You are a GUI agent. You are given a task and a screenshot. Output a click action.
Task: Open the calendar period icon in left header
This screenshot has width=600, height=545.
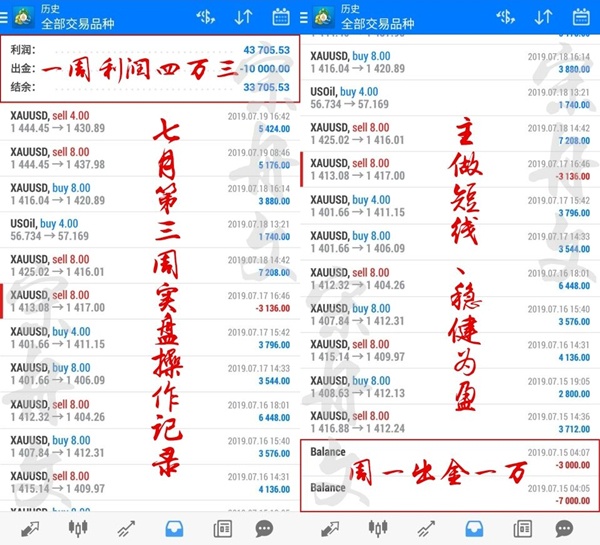click(x=281, y=17)
